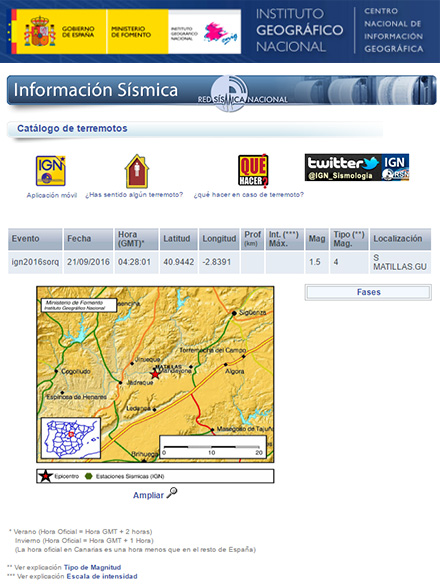Select event cell ign2016sorq
Viewport: 440px width, 584px height.
35,262
